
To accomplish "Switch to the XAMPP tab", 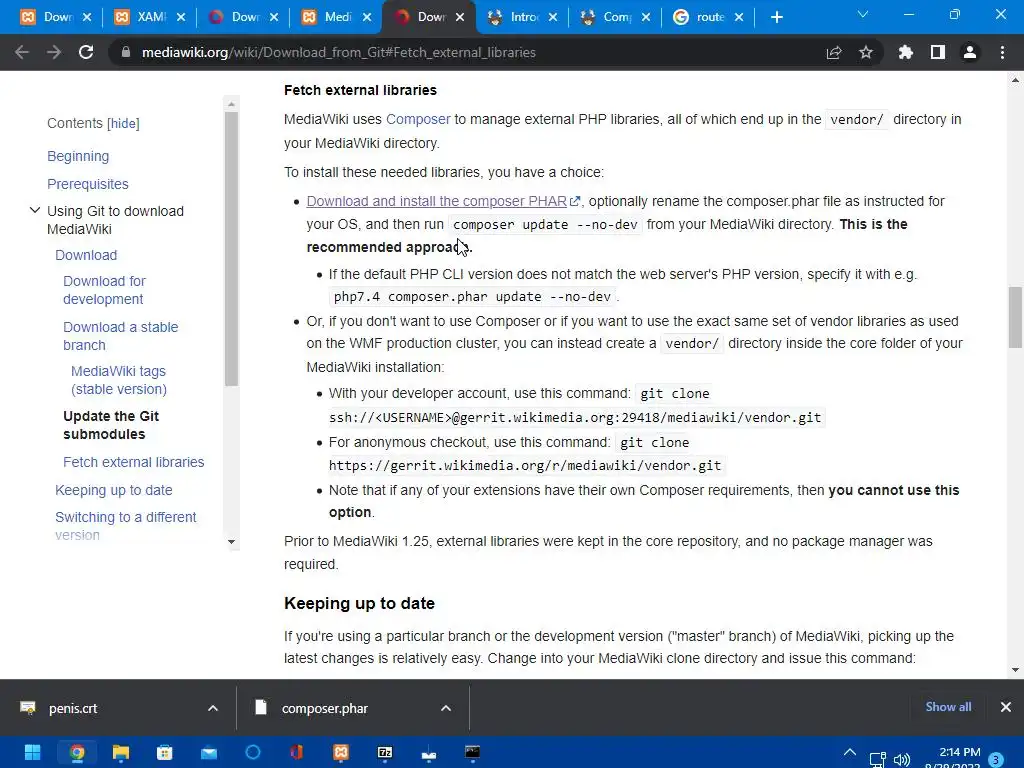I will point(150,17).
